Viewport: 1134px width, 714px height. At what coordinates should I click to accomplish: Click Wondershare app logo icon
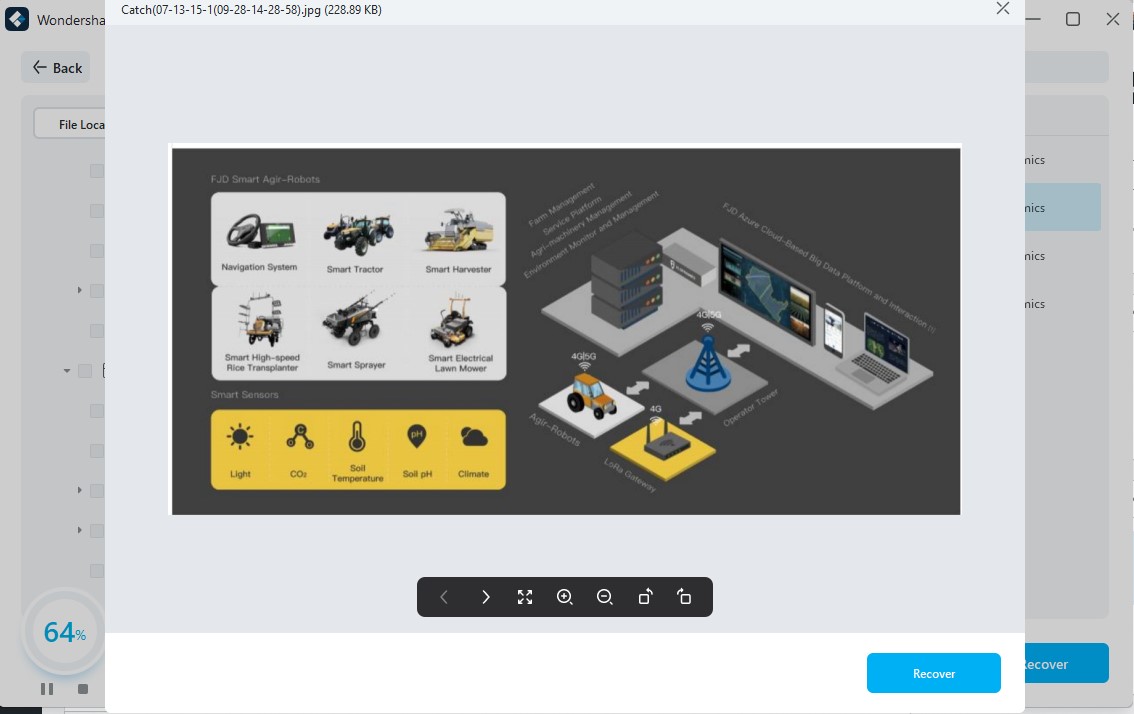tap(17, 19)
